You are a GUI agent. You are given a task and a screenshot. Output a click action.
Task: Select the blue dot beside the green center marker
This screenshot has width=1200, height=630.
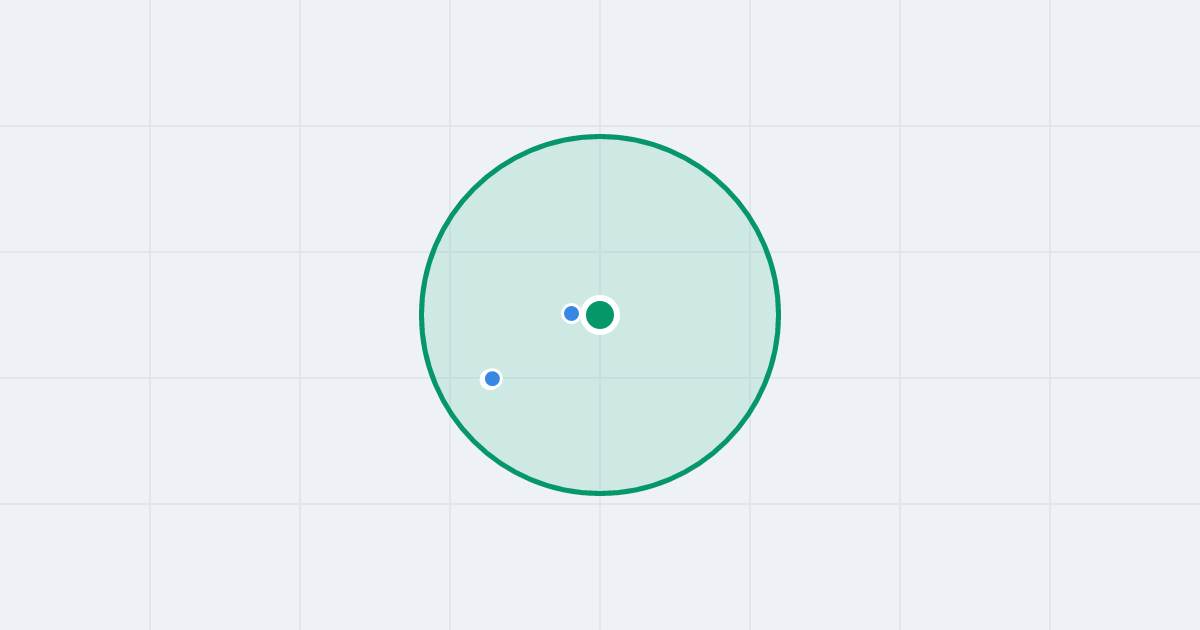(x=572, y=314)
